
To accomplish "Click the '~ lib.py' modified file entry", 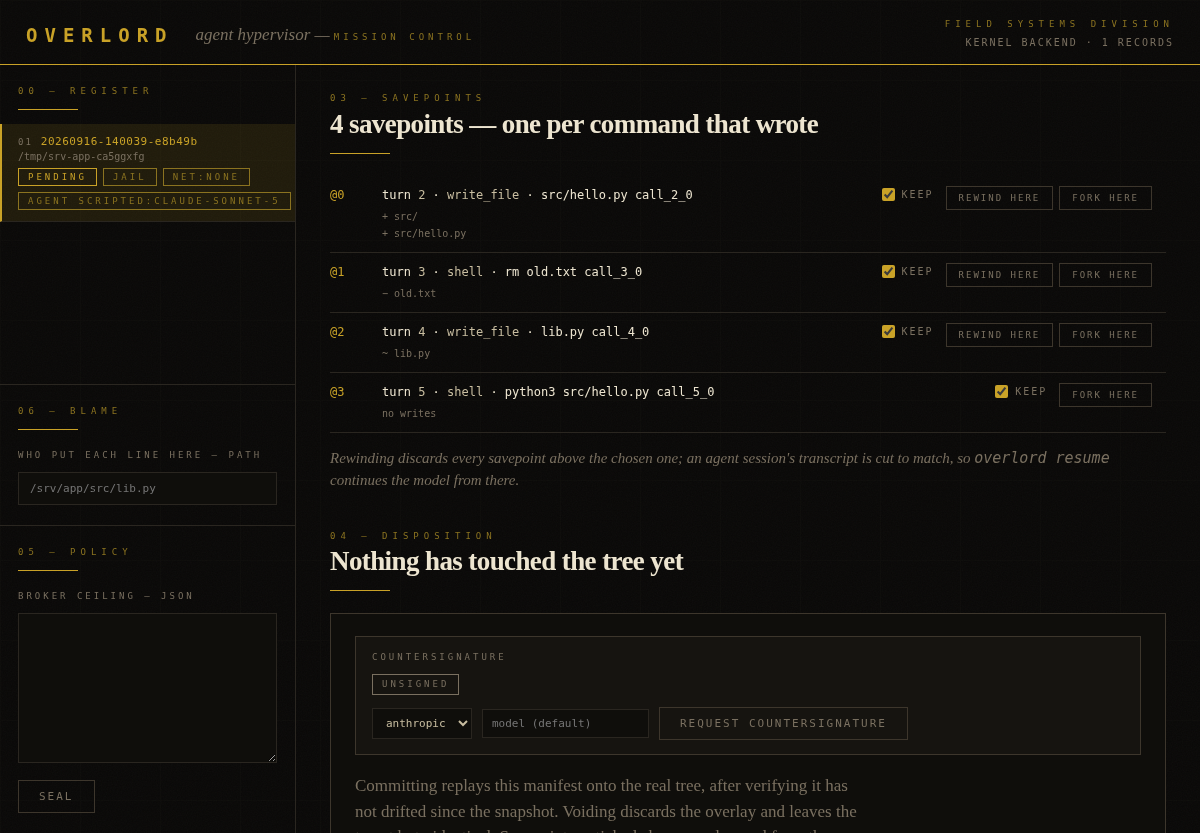I will coord(406,353).
